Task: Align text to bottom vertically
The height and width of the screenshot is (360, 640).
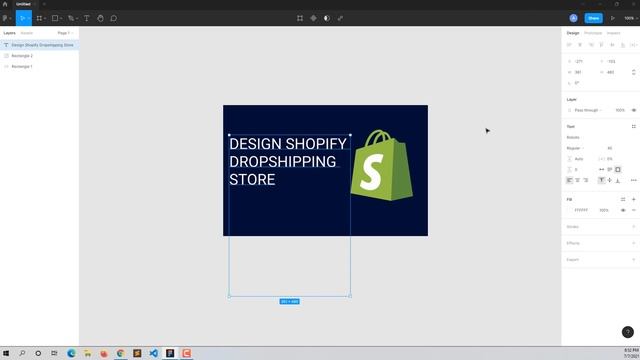Action: 618,180
